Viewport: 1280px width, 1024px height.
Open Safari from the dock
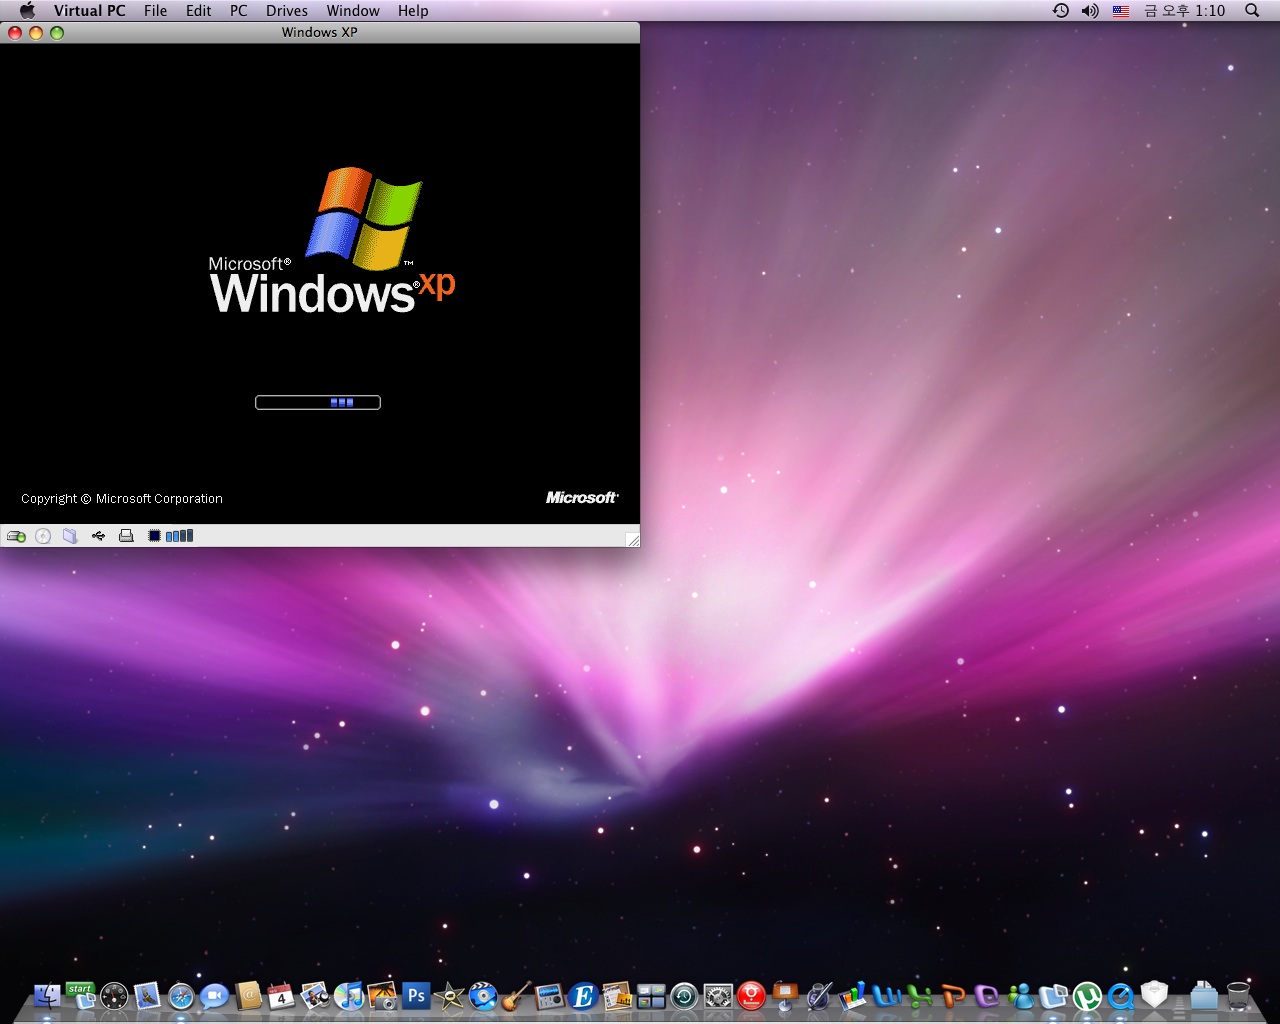pyautogui.click(x=181, y=996)
